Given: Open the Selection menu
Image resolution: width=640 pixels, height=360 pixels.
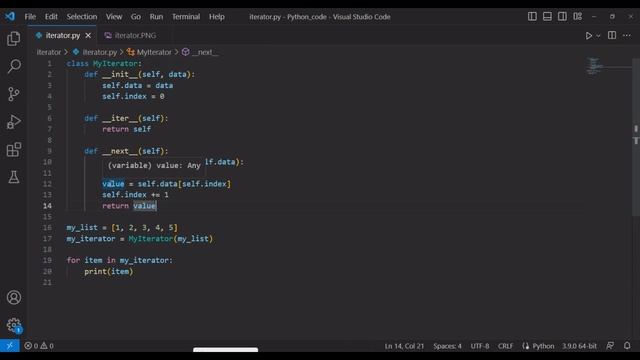Looking at the screenshot, I should point(82,17).
